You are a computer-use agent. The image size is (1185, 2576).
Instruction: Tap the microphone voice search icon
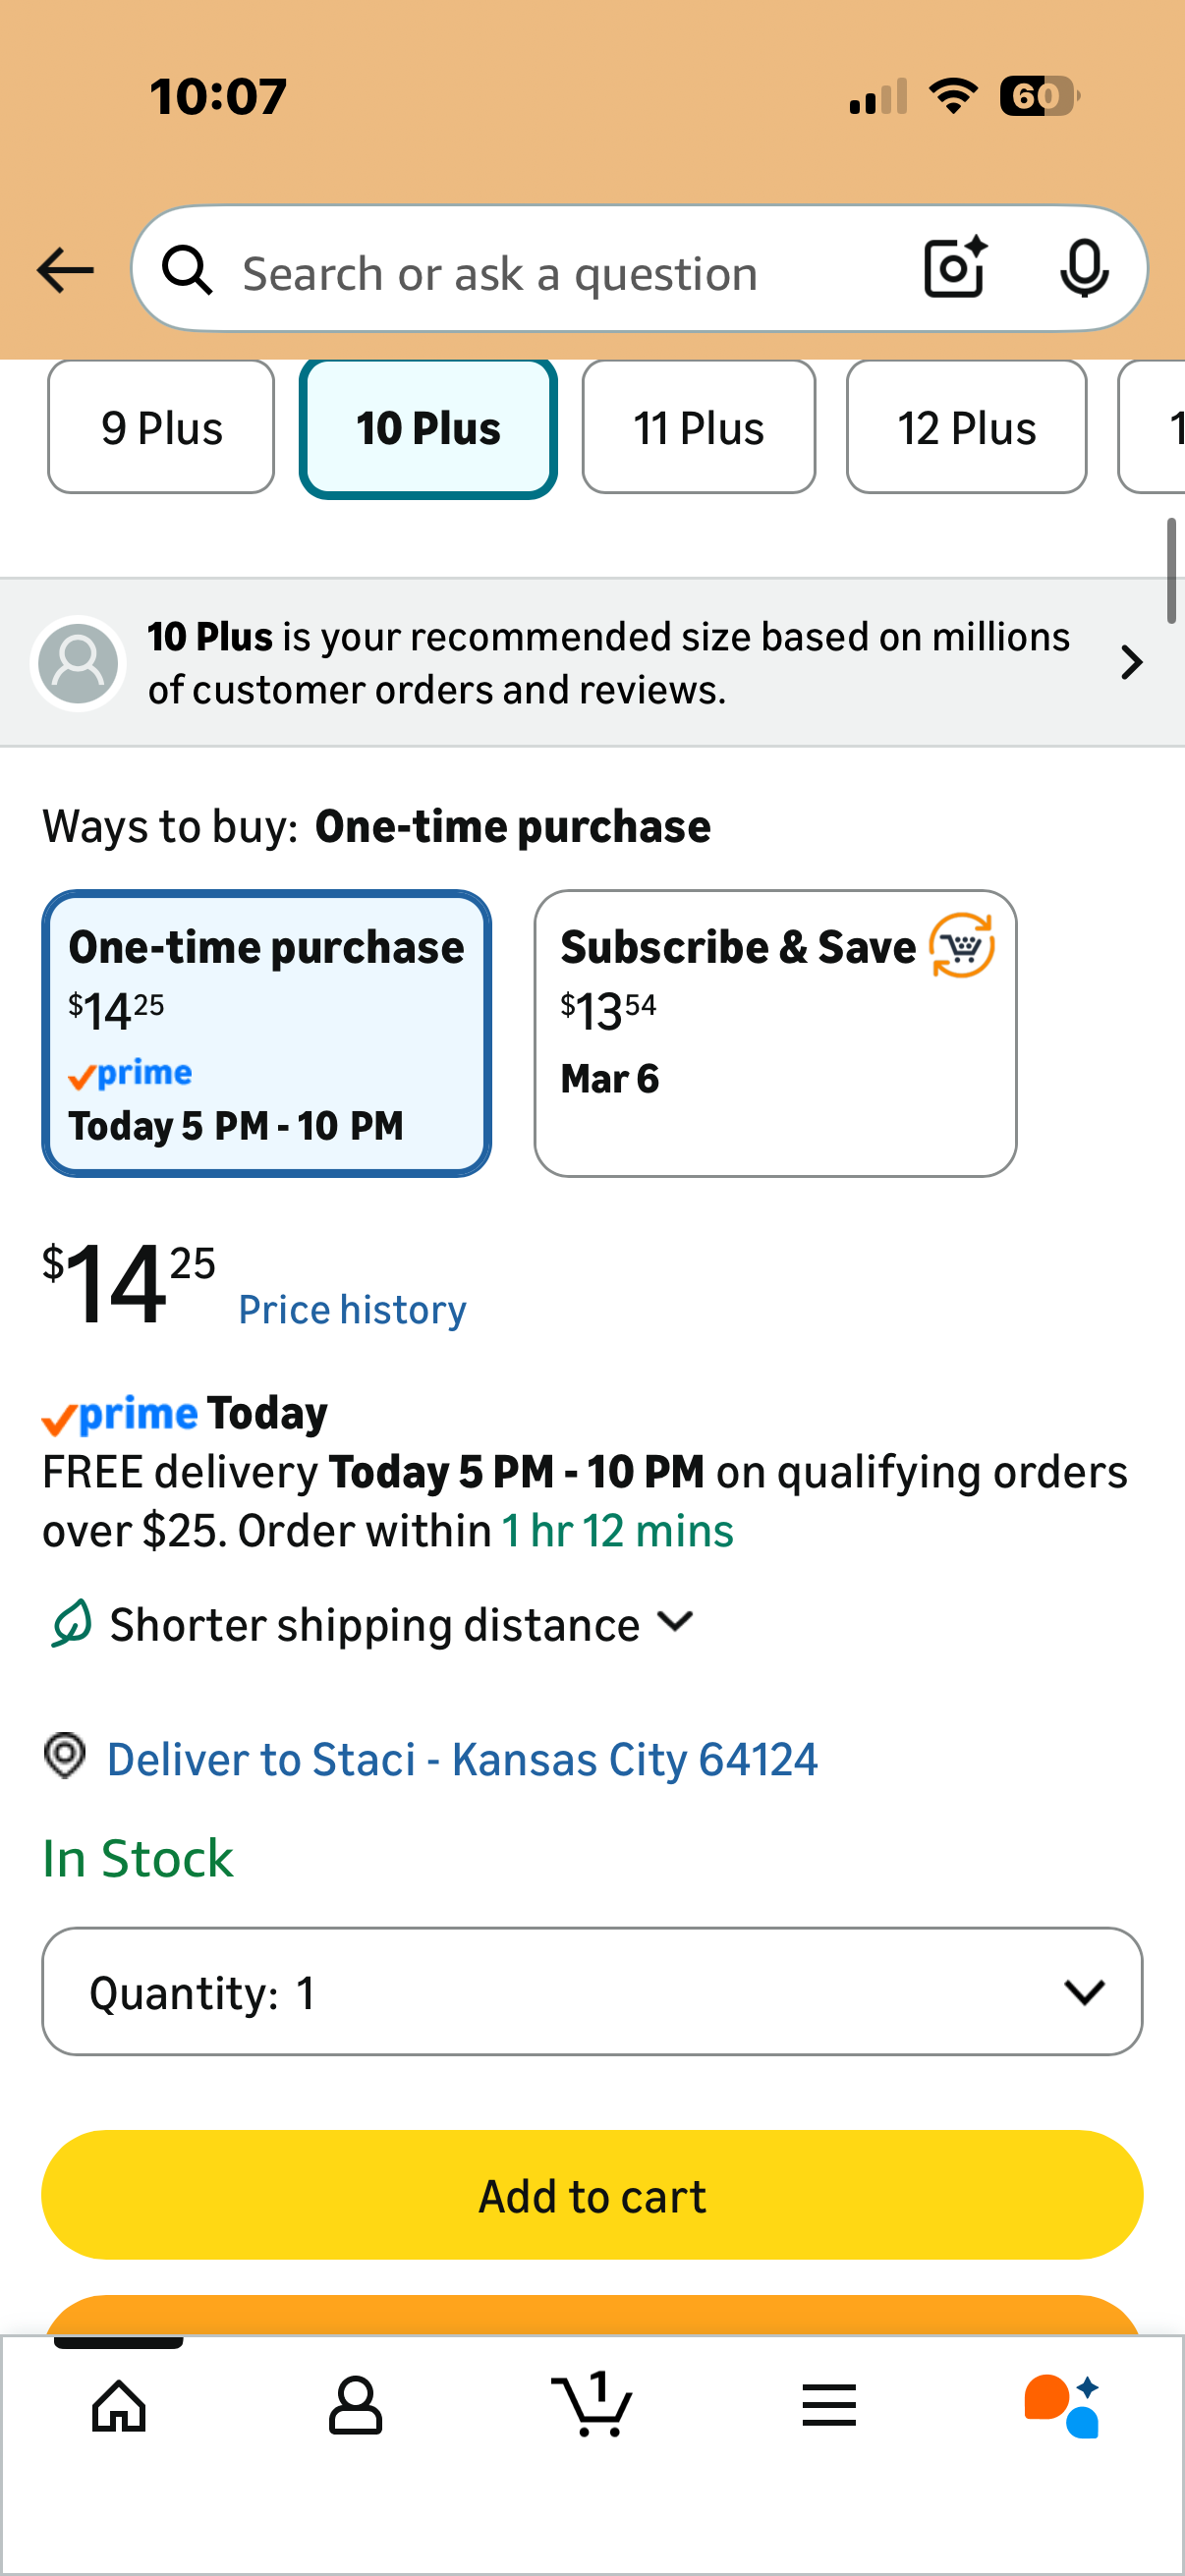coord(1083,269)
